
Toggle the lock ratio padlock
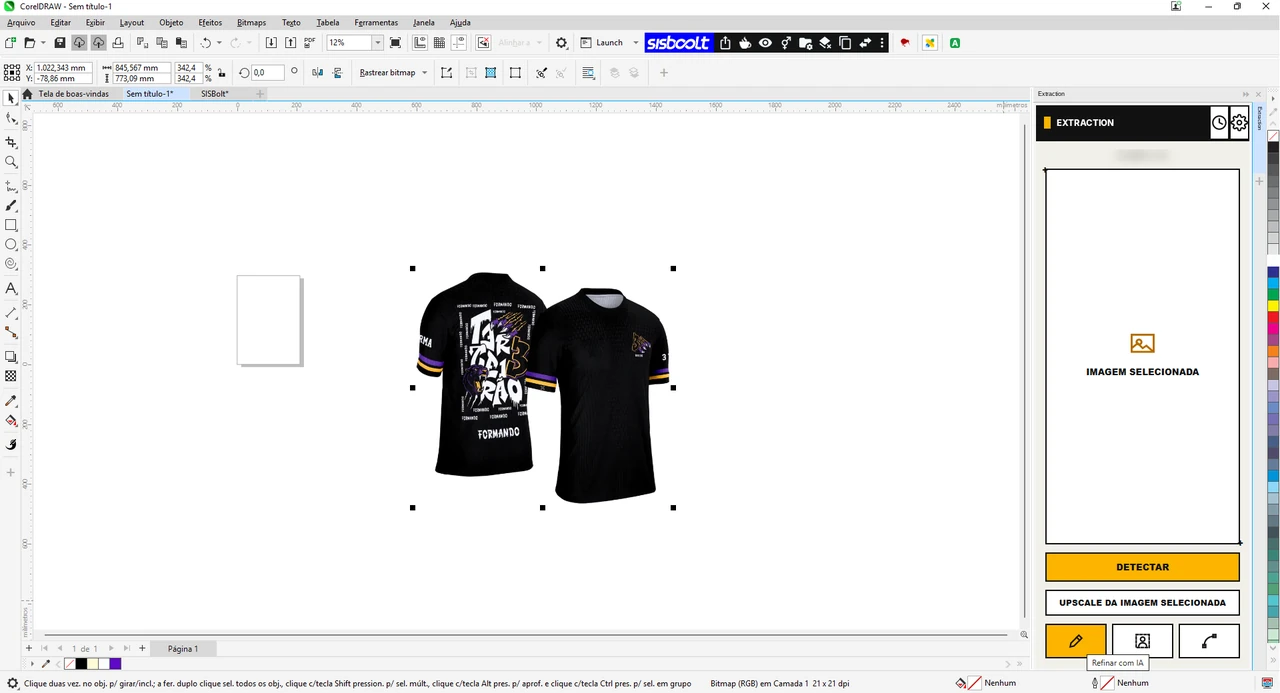click(221, 73)
